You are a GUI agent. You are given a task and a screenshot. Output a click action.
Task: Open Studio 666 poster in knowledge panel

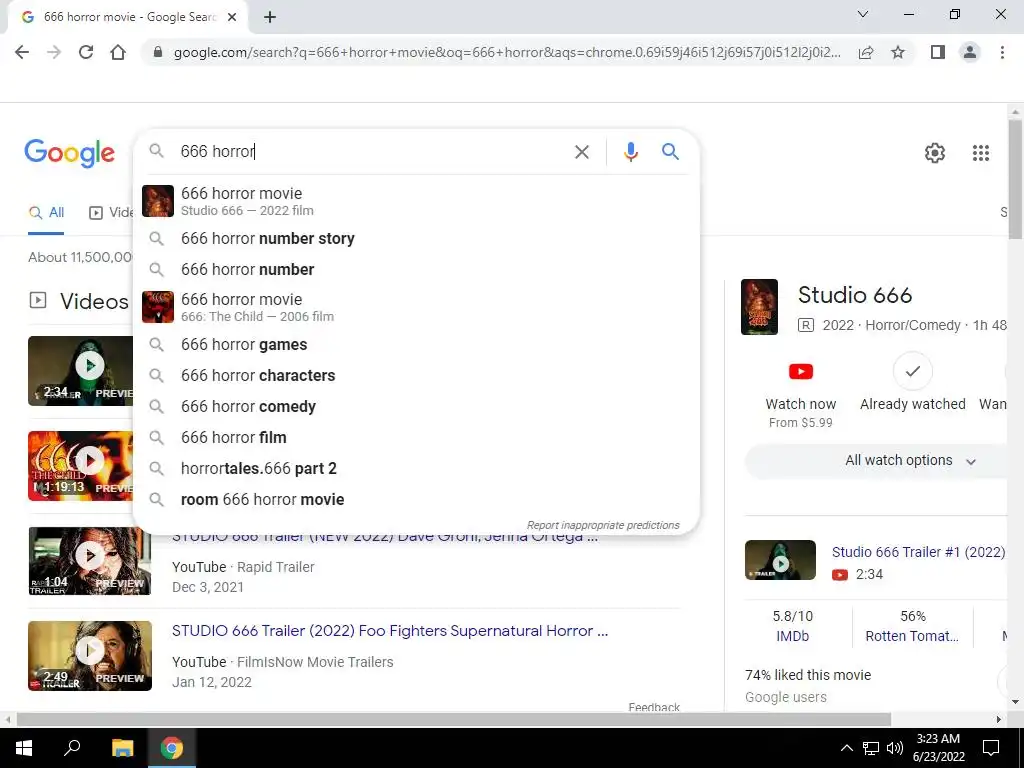pos(759,307)
